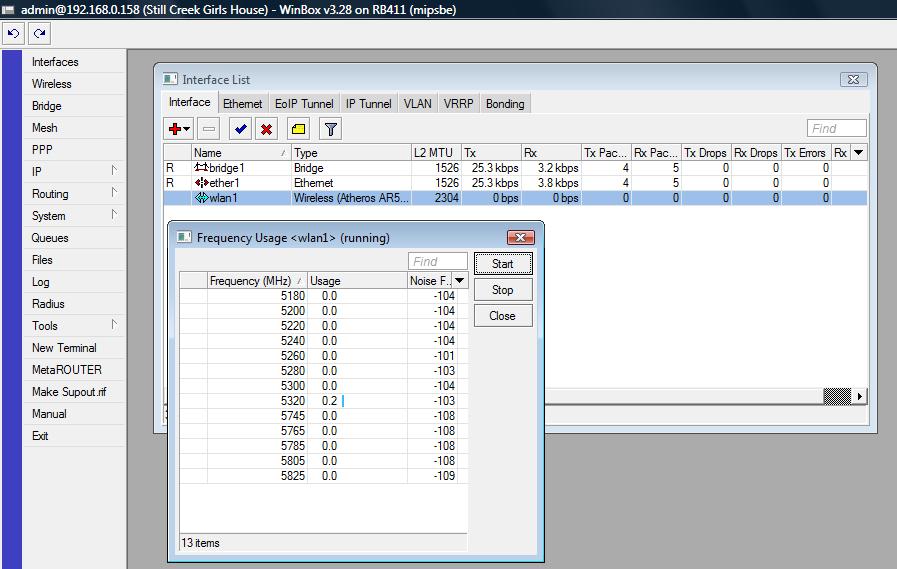Viewport: 897px width, 569px height.
Task: Click the Find field in Frequency Usage
Action: (x=438, y=261)
